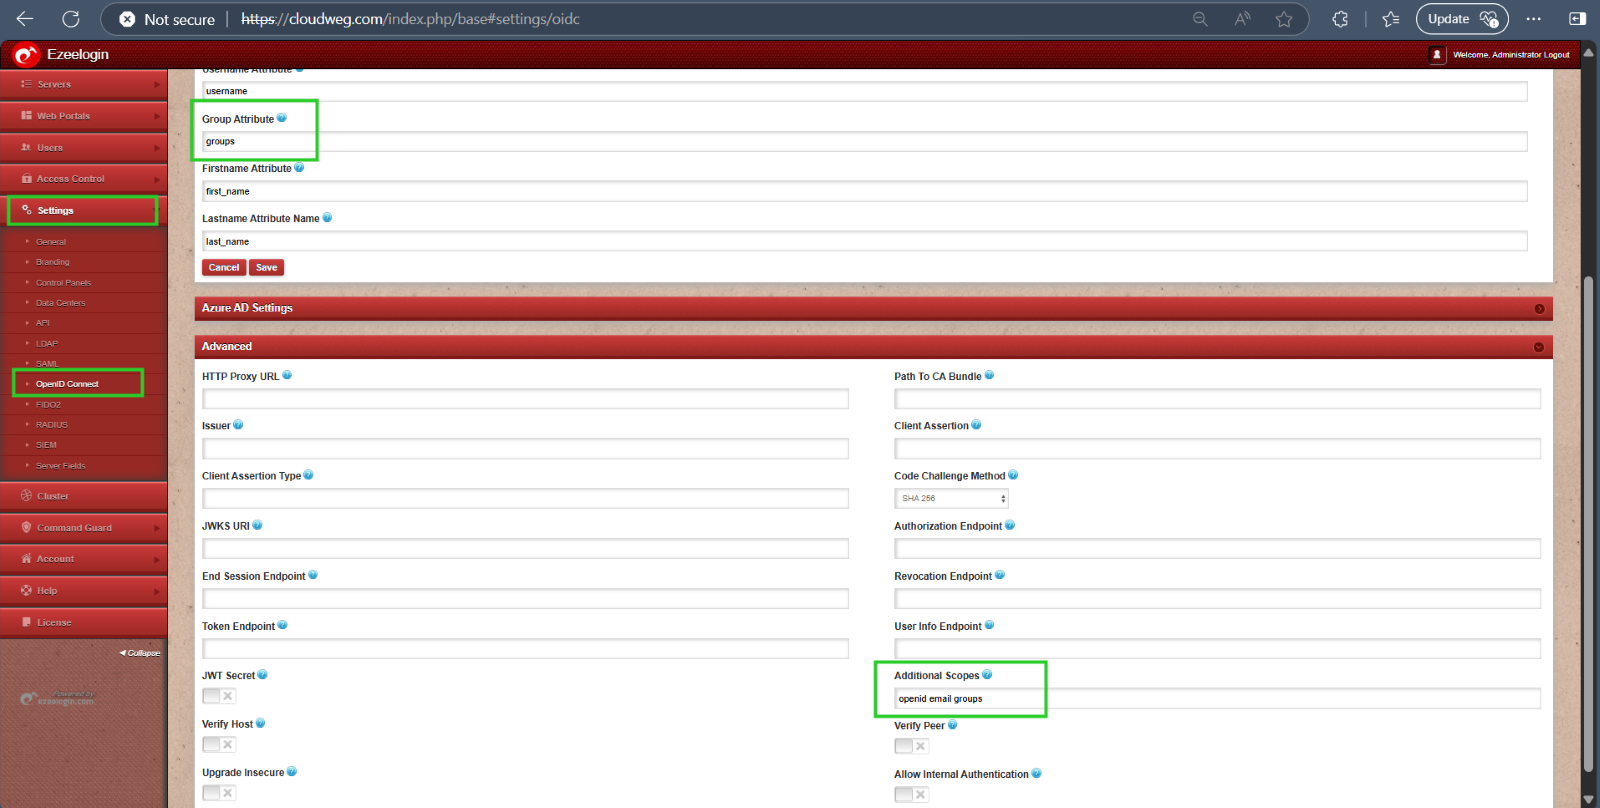Click help icon next to Client Assertion Type
The image size is (1600, 808).
tap(308, 475)
